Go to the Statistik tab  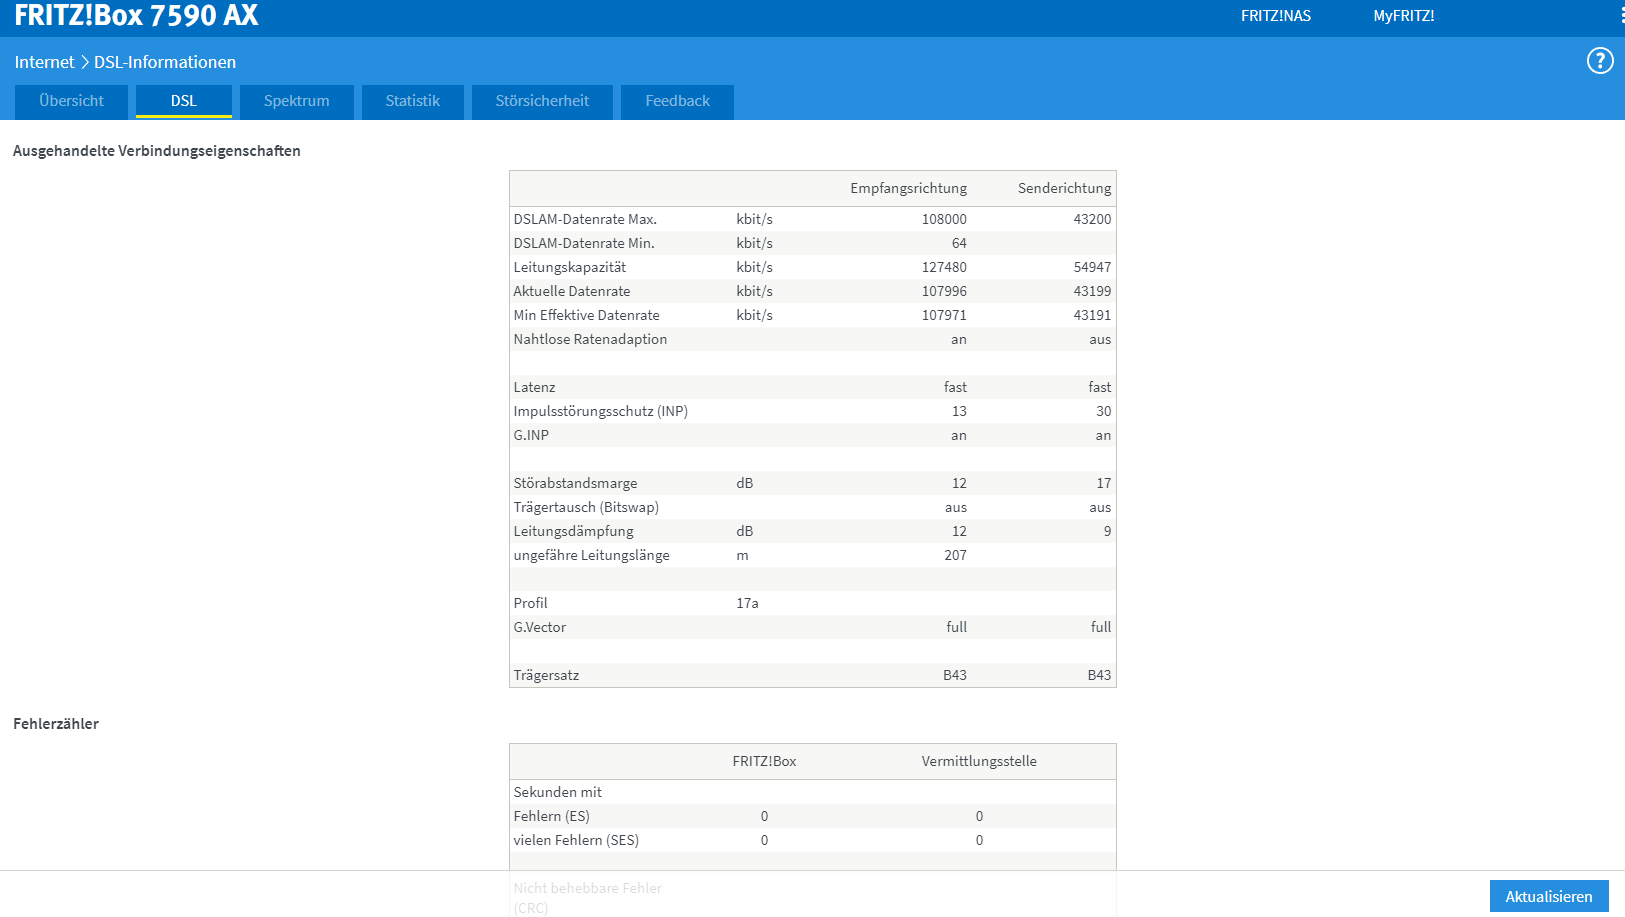point(413,101)
